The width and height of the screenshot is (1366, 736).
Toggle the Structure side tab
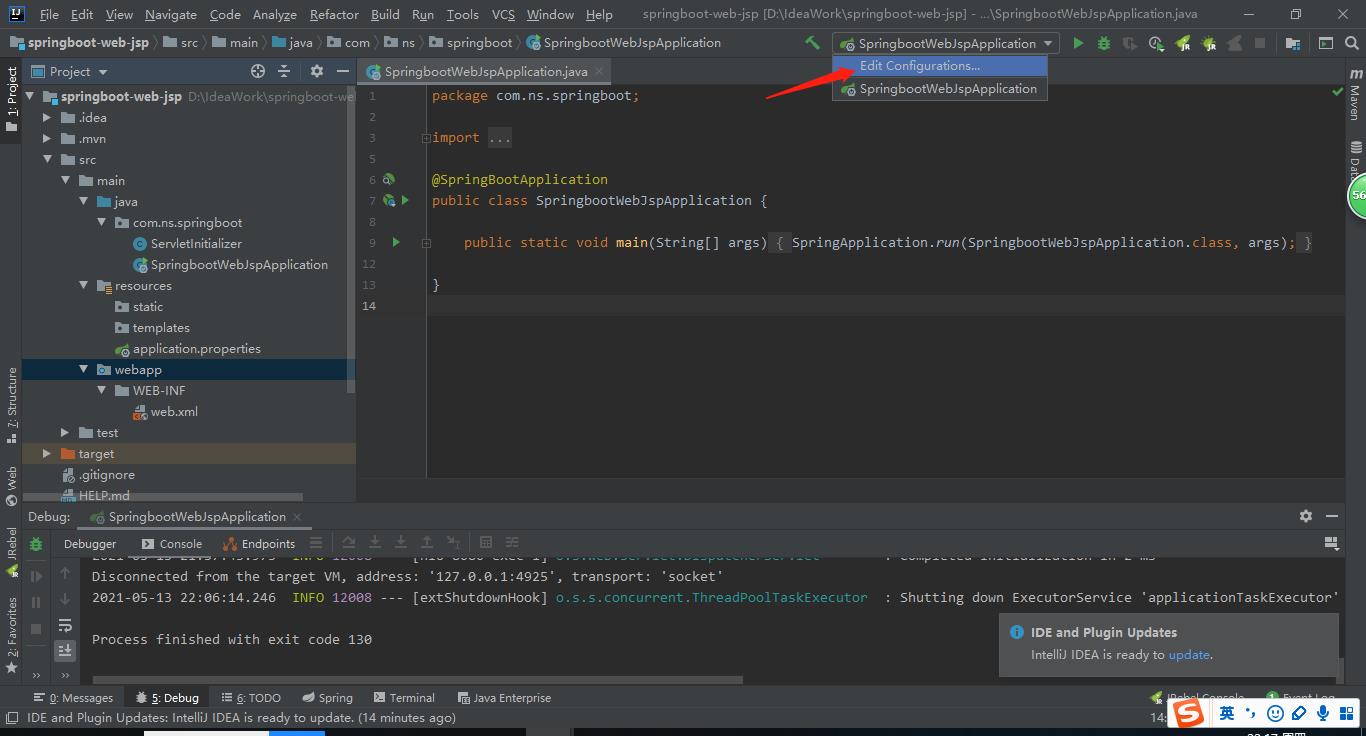tap(11, 405)
